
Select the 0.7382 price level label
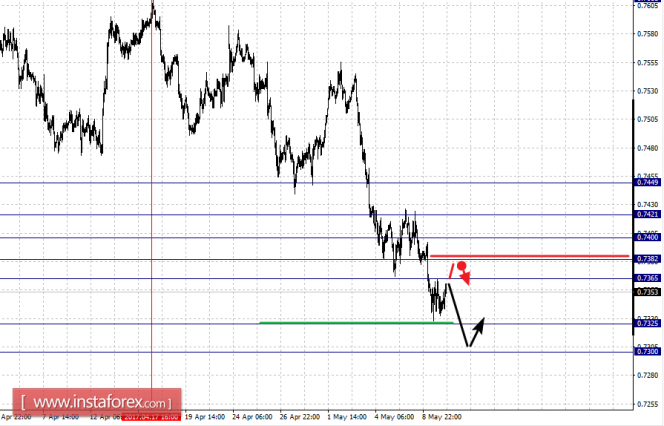click(x=647, y=259)
